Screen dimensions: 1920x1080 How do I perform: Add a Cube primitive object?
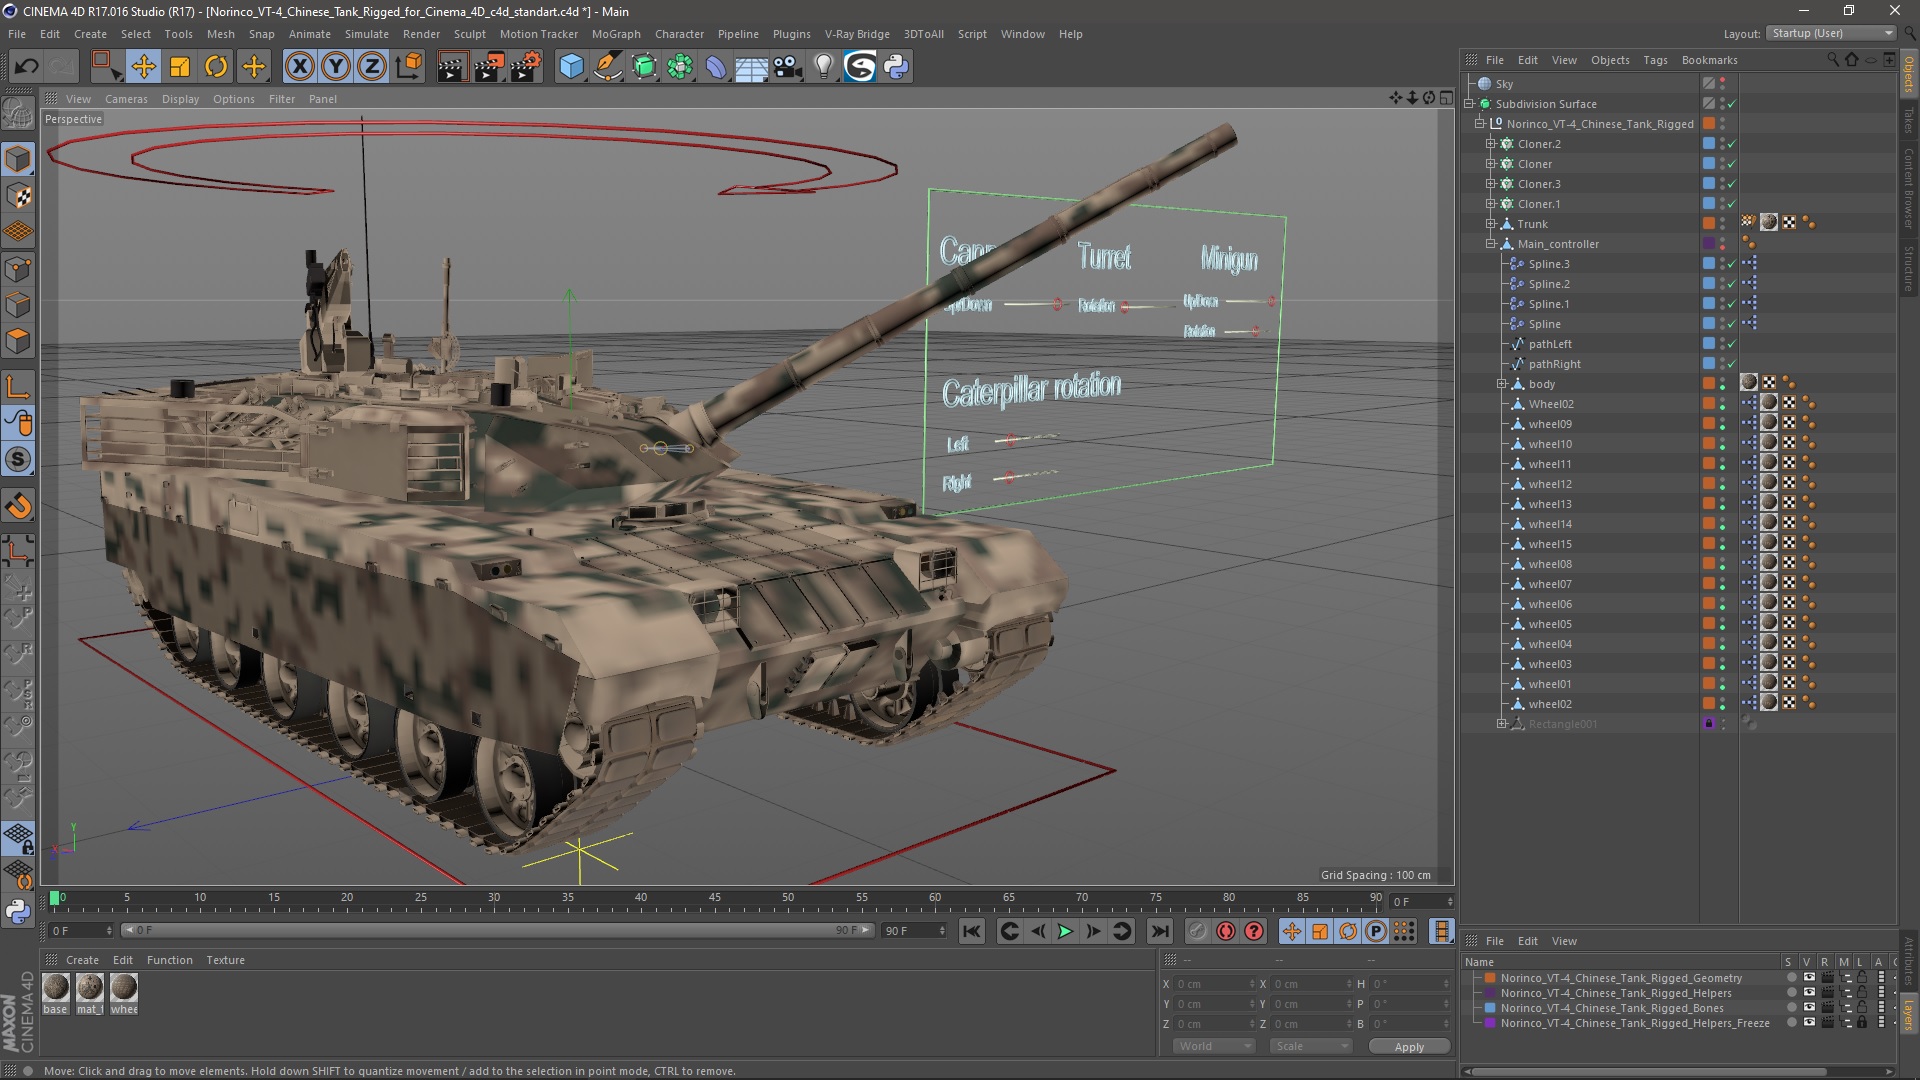[571, 67]
